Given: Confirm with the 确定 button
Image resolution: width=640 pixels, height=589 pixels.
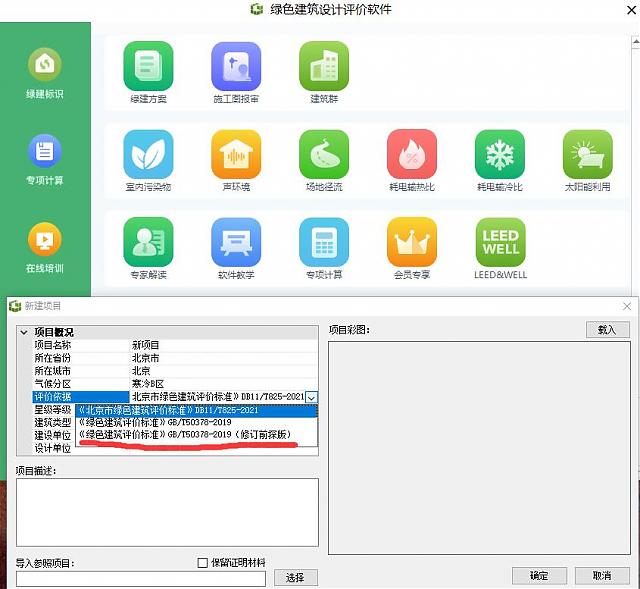Looking at the screenshot, I should pyautogui.click(x=539, y=576).
